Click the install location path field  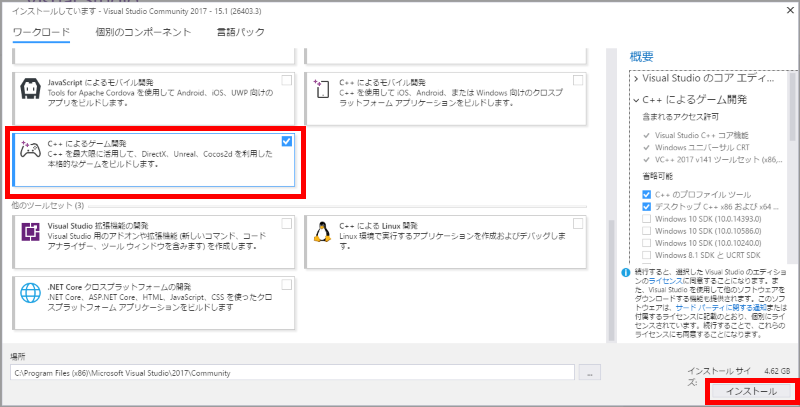[292, 373]
